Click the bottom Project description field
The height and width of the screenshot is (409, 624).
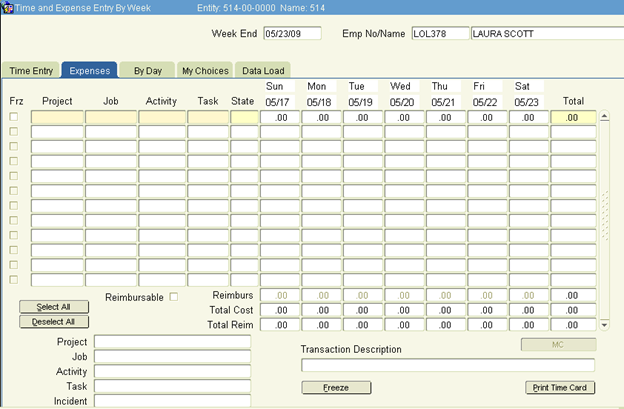pyautogui.click(x=172, y=341)
